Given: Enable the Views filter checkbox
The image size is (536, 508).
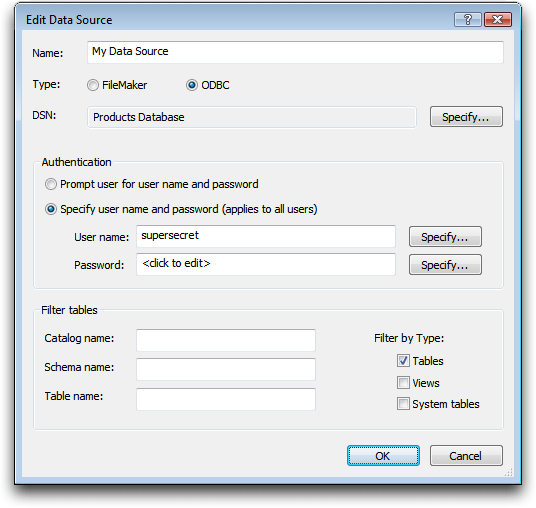Looking at the screenshot, I should click(403, 383).
